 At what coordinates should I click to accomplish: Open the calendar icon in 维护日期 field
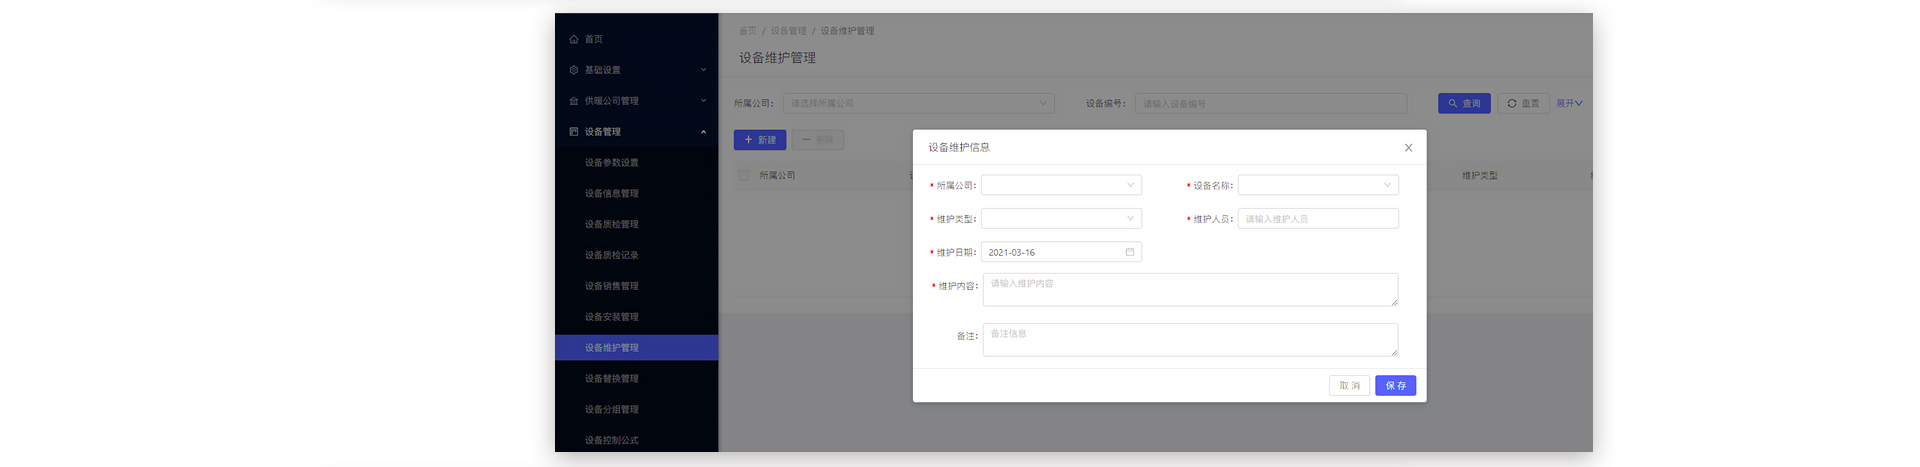[1130, 252]
